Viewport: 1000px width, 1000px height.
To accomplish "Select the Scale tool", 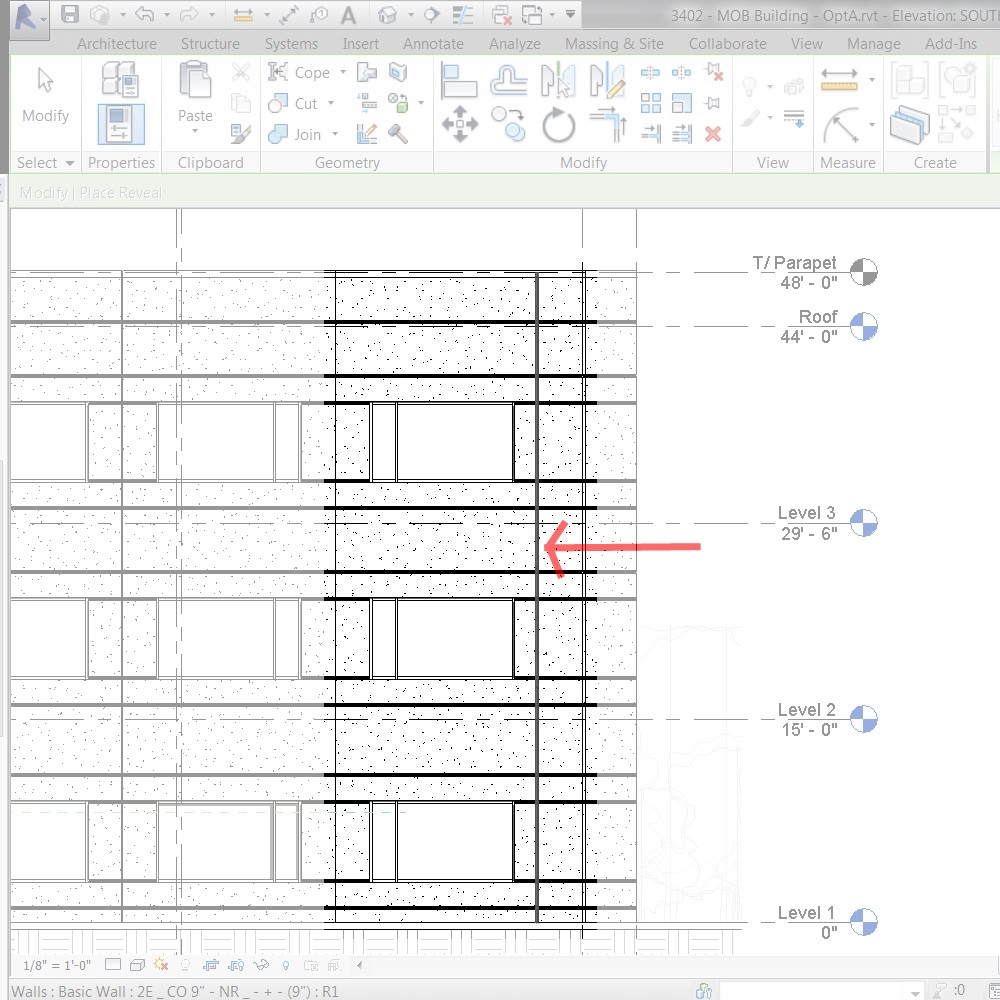I will coord(681,103).
